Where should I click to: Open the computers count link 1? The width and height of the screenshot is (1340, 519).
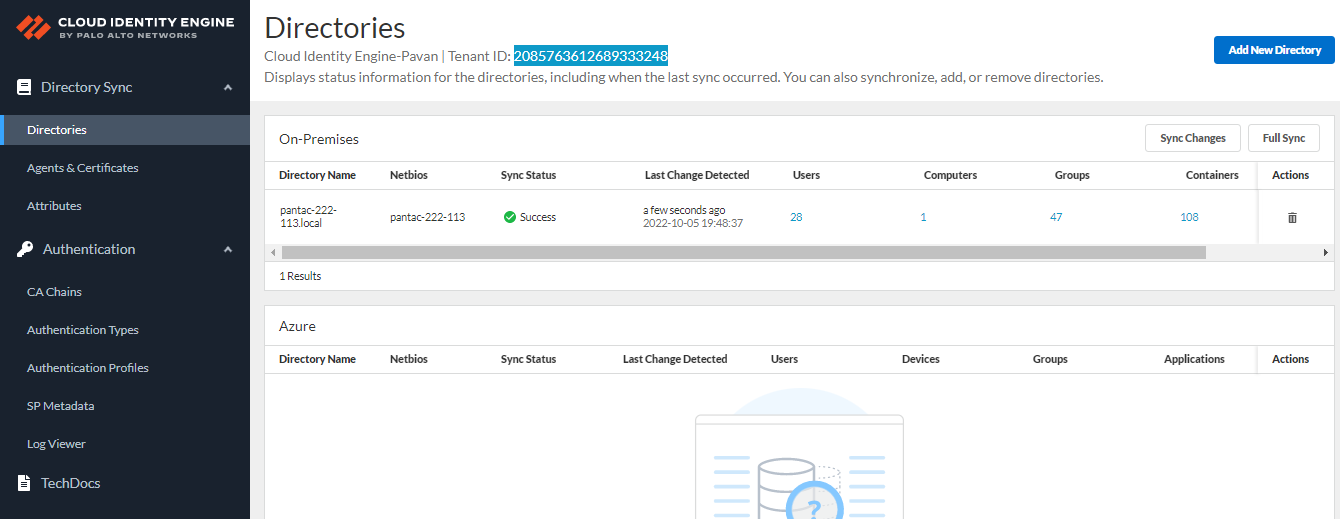(923, 217)
